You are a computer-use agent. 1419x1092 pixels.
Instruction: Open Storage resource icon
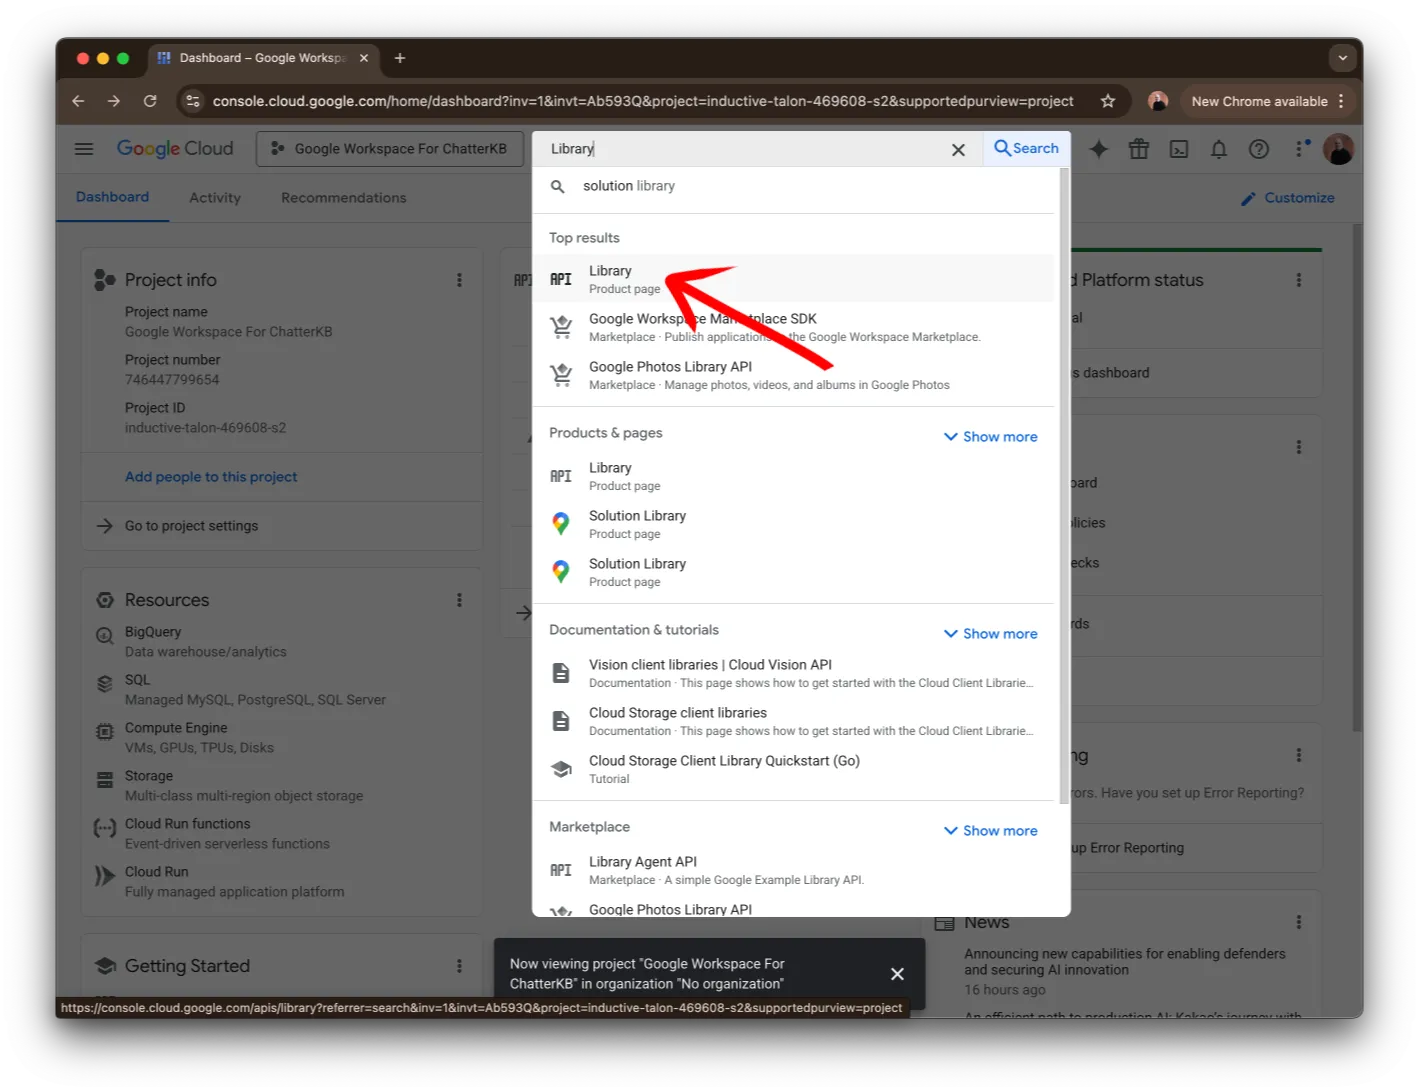pyautogui.click(x=105, y=780)
